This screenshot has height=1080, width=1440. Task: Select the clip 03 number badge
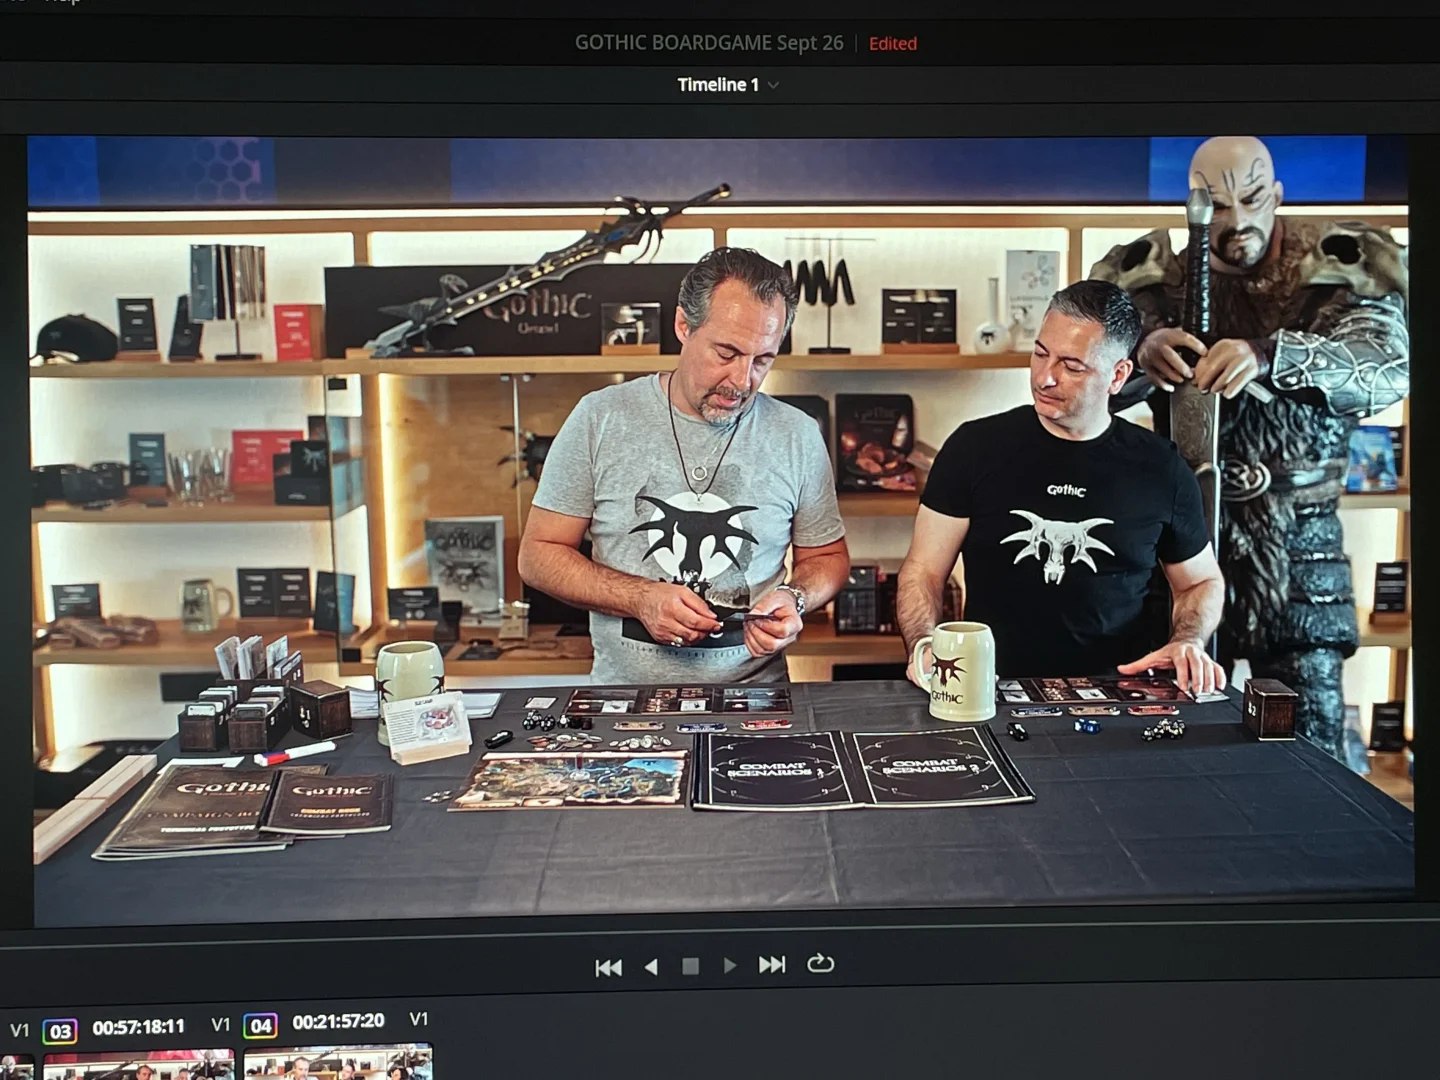[x=60, y=1031]
